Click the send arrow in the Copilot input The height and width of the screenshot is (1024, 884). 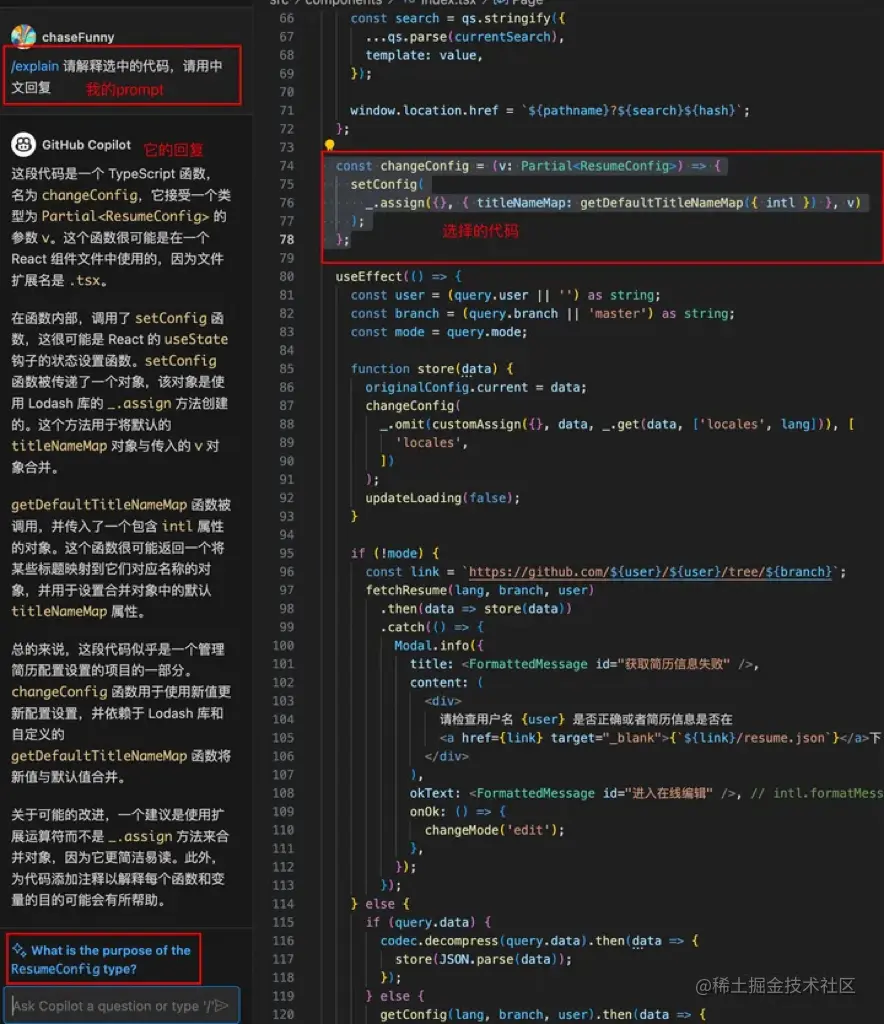(x=225, y=1004)
